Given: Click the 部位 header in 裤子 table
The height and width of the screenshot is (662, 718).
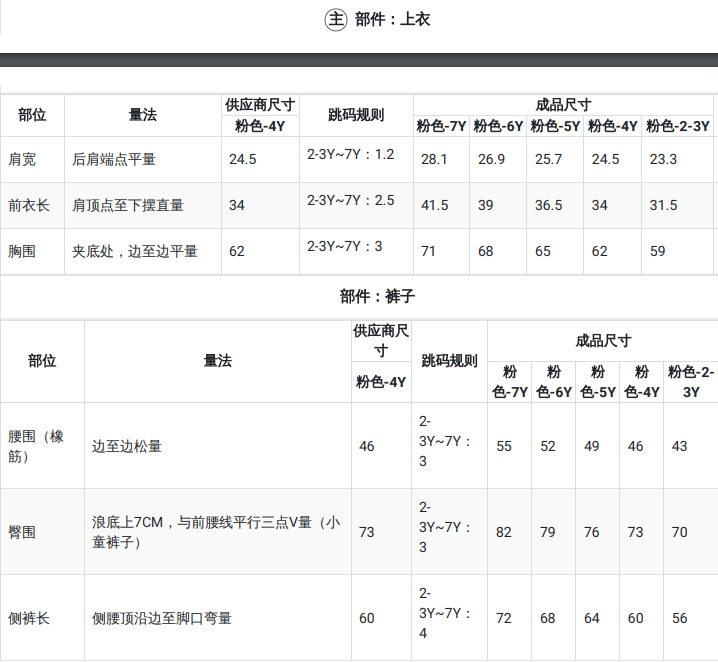Looking at the screenshot, I should tap(42, 361).
